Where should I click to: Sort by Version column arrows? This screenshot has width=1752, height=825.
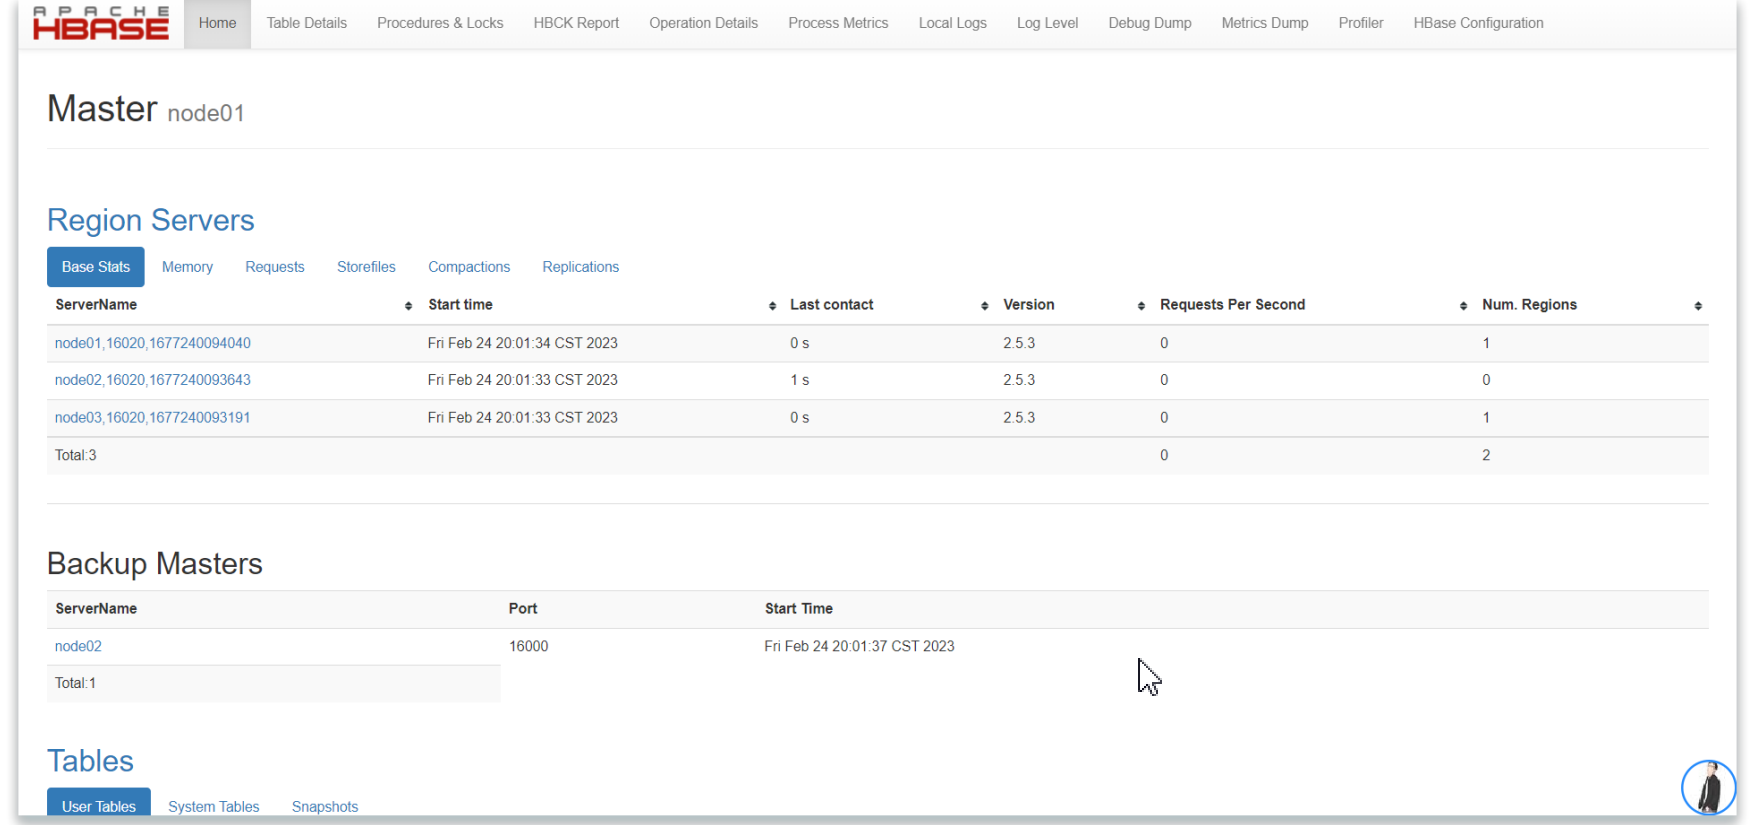1141,306
